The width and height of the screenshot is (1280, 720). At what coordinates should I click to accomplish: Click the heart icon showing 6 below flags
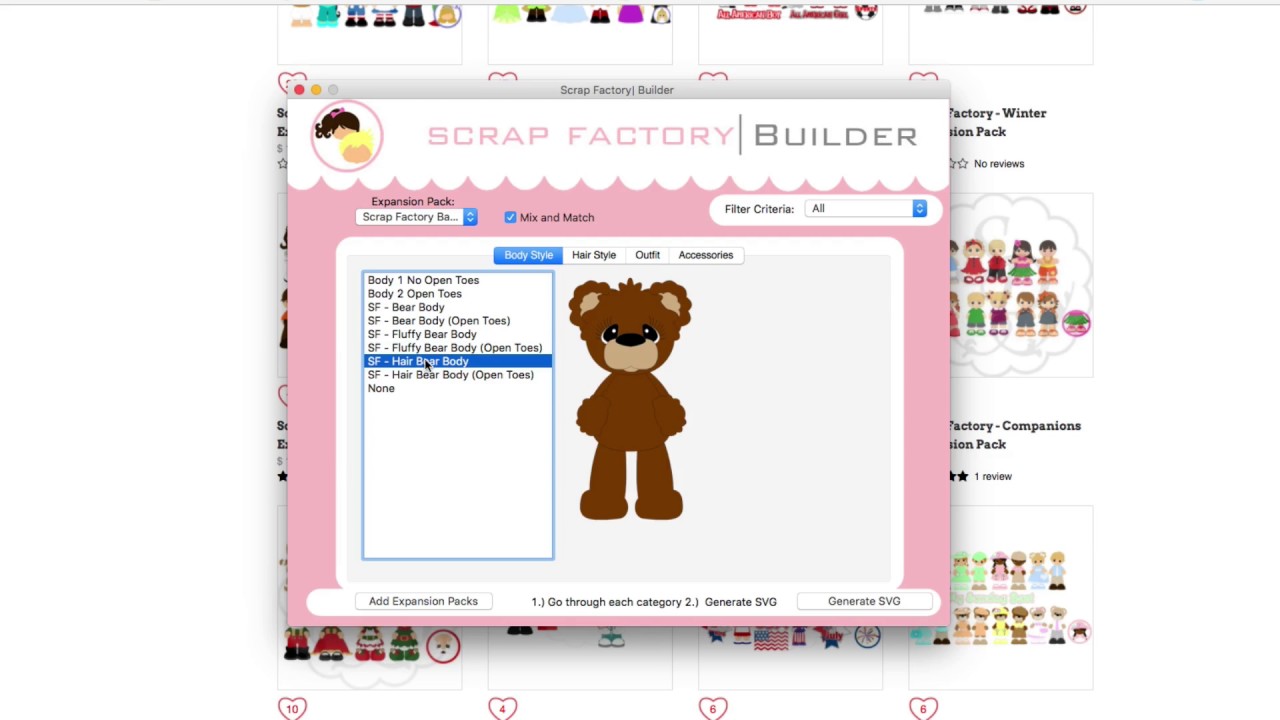point(713,709)
